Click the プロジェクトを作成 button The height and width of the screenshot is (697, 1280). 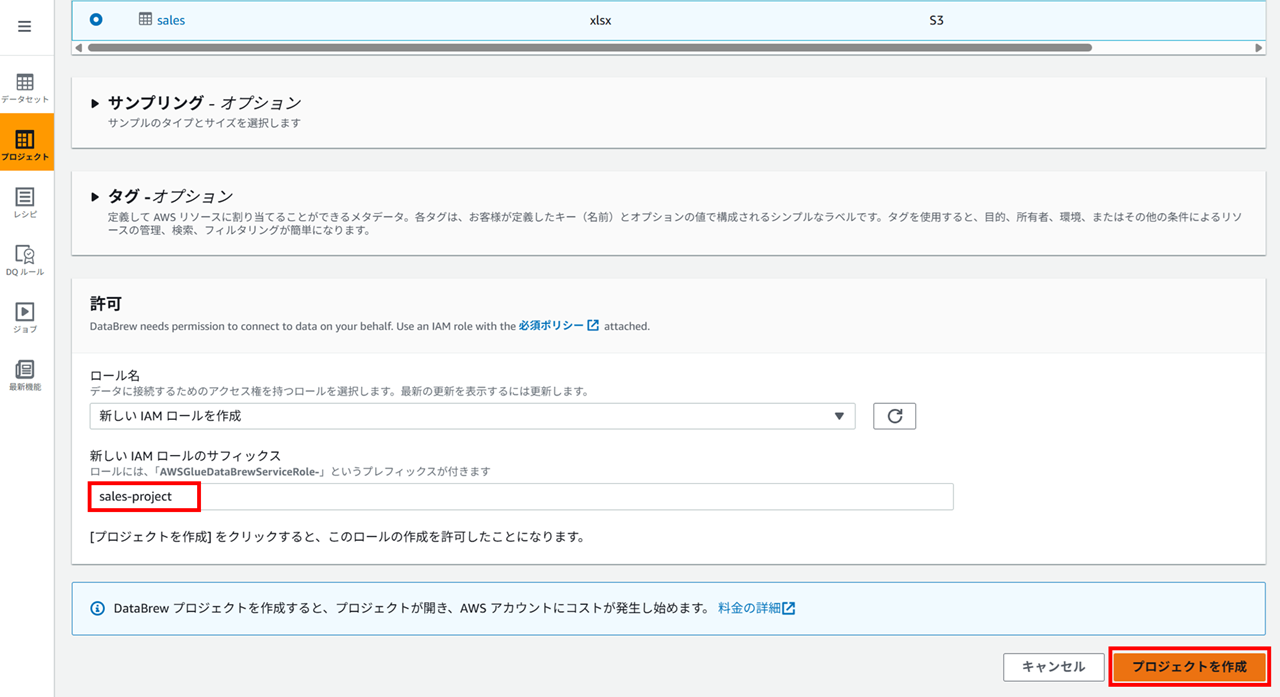(x=1189, y=667)
